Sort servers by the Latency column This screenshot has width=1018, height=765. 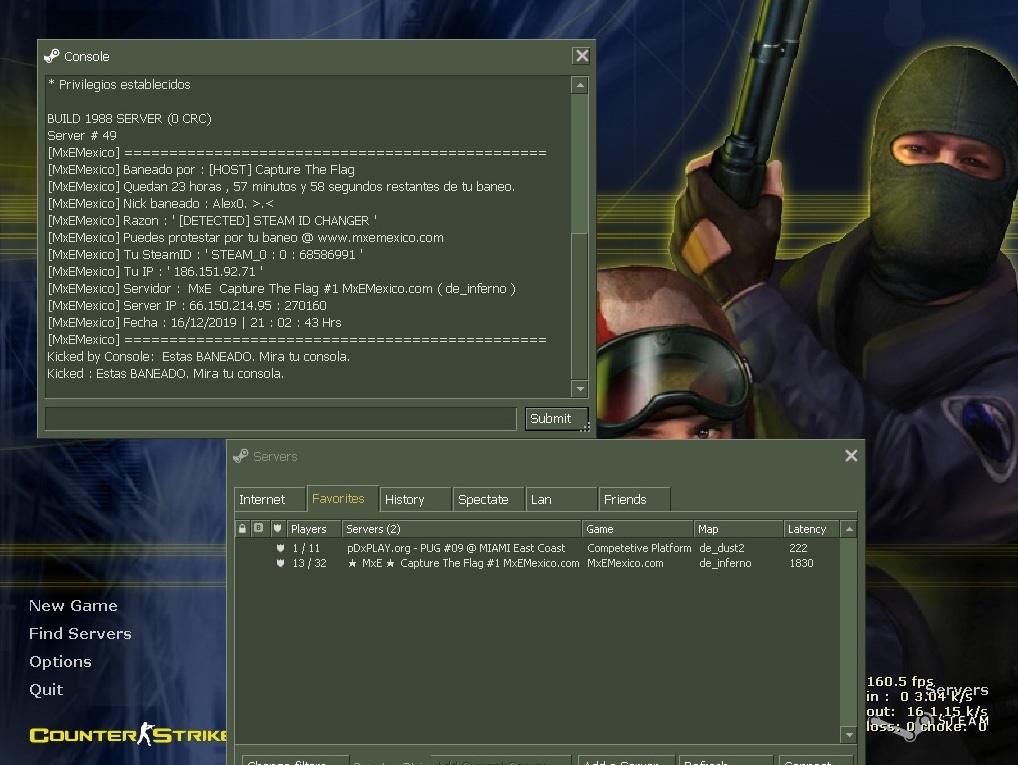[x=812, y=529]
